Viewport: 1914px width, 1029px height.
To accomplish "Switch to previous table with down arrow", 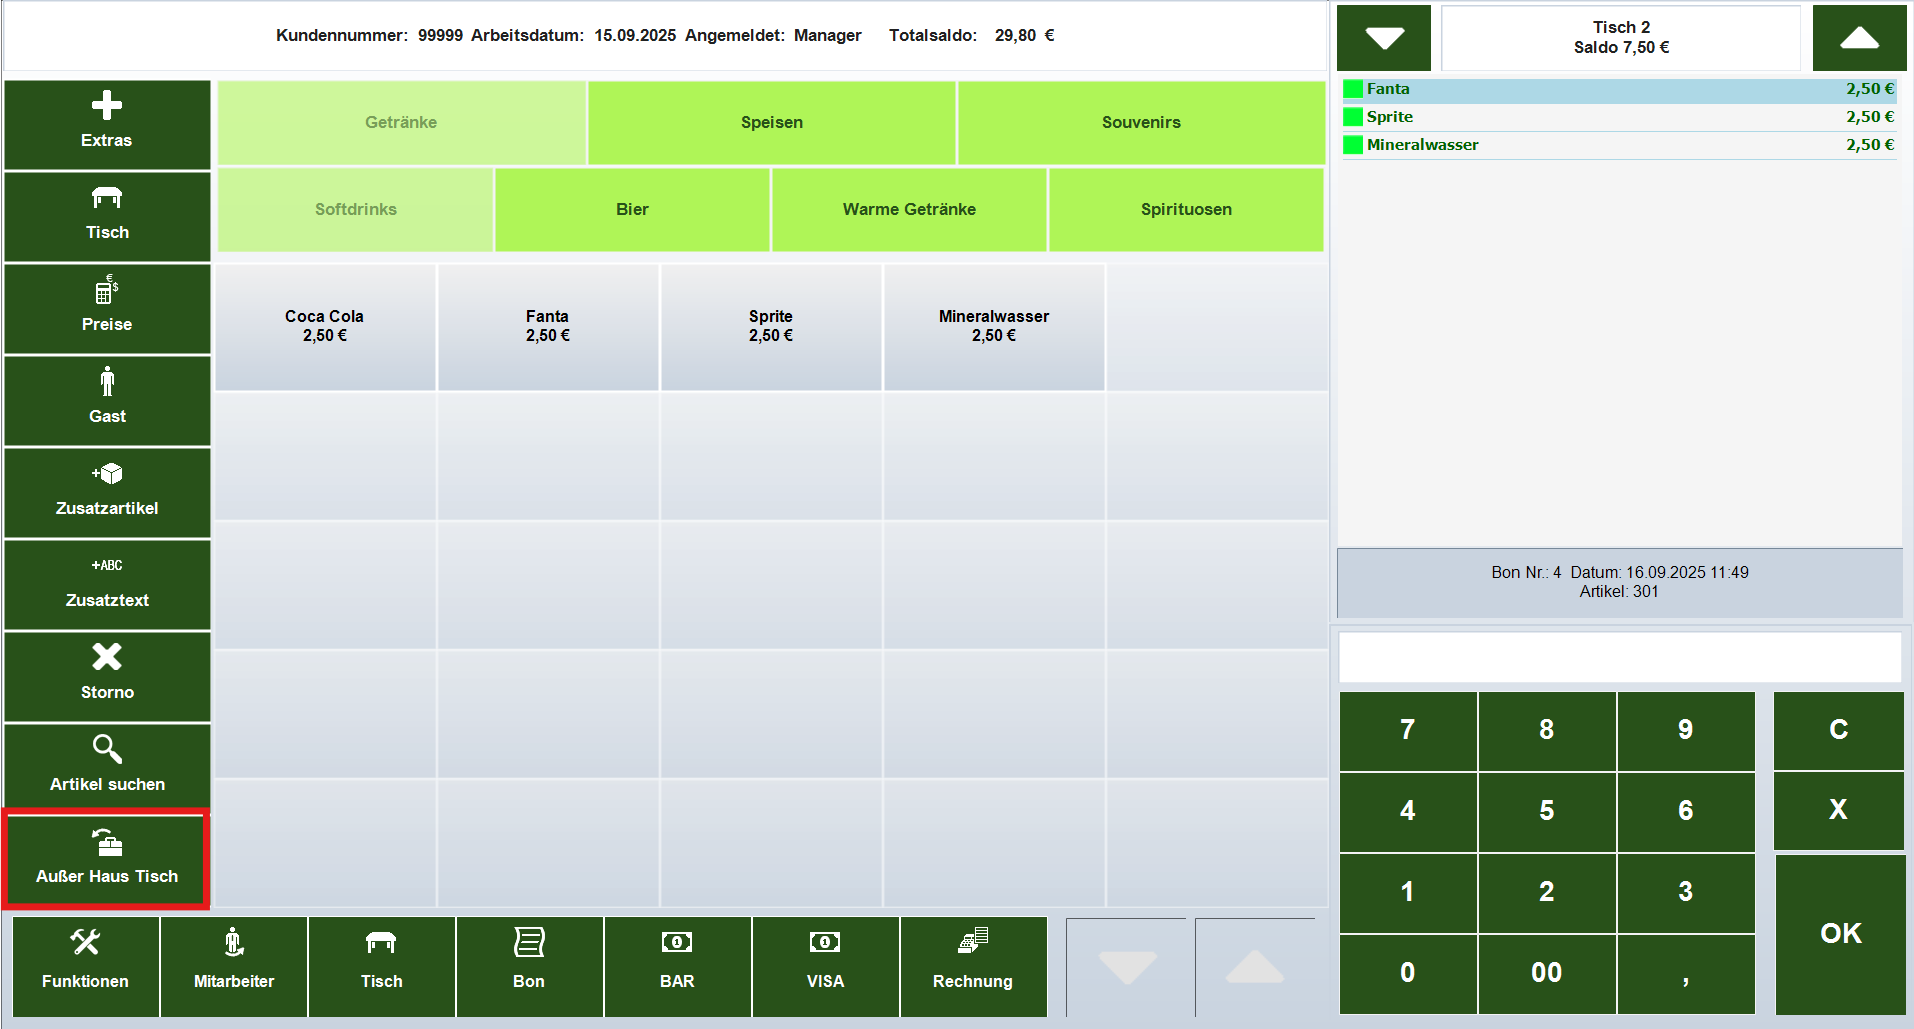I will coord(1384,38).
